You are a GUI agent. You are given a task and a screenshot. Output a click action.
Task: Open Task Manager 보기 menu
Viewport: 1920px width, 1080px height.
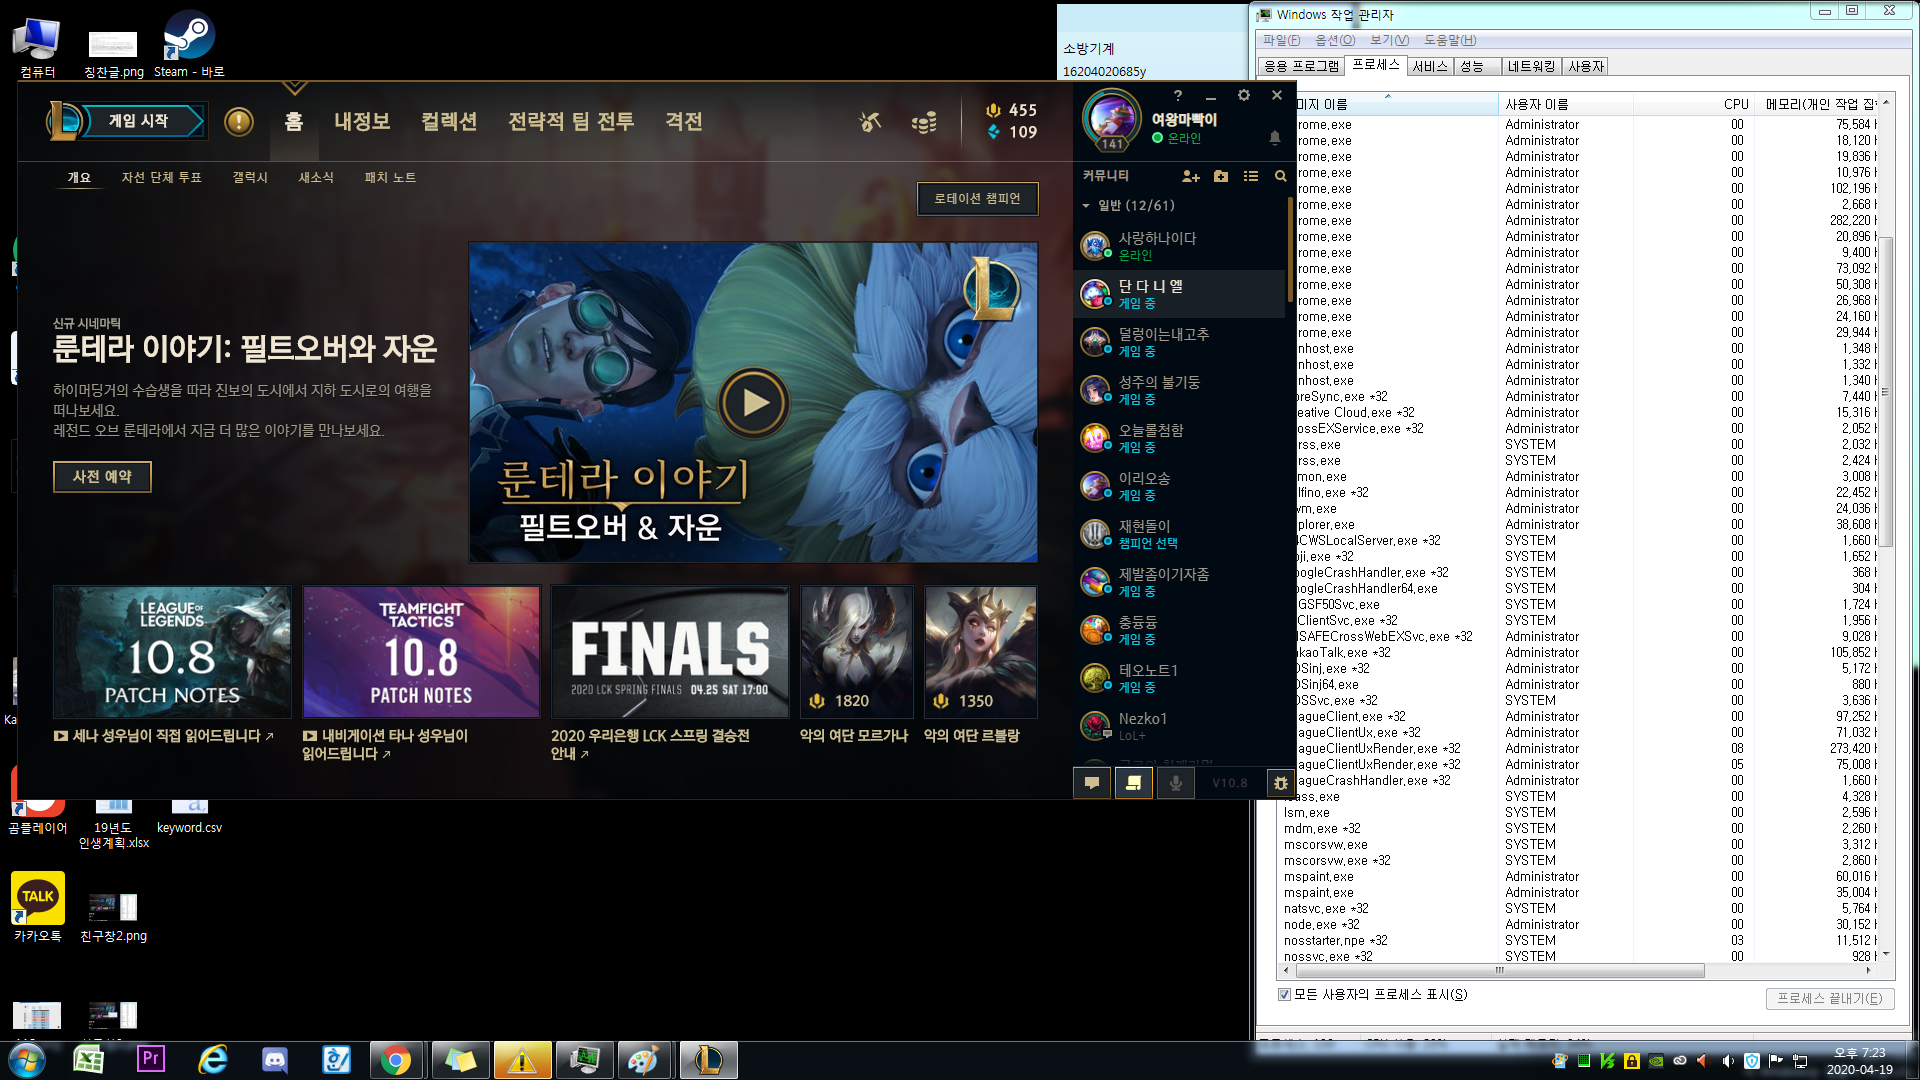click(x=1389, y=40)
